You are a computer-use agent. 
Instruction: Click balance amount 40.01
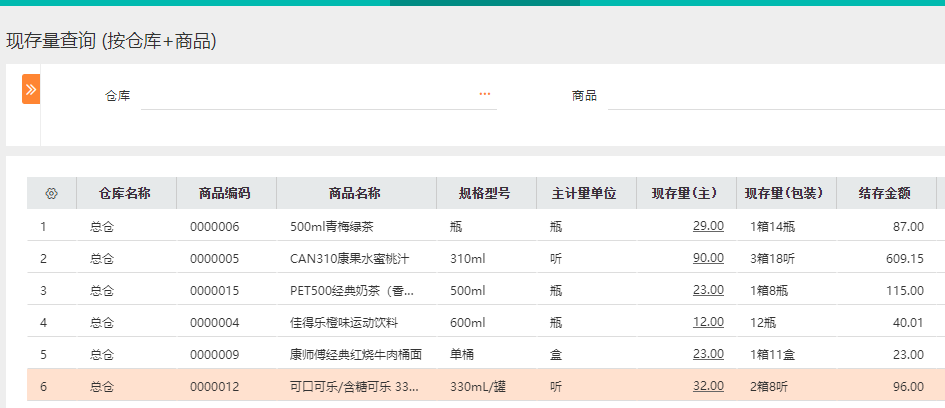point(908,323)
